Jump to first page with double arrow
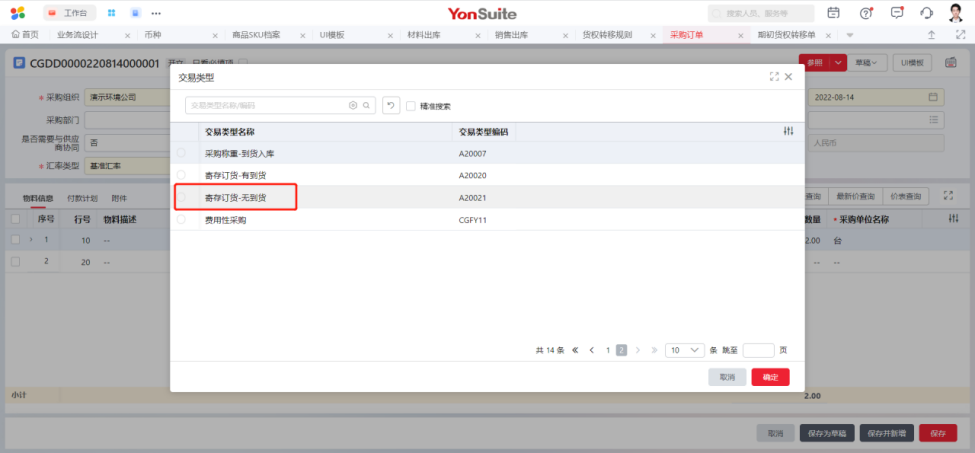 575,350
